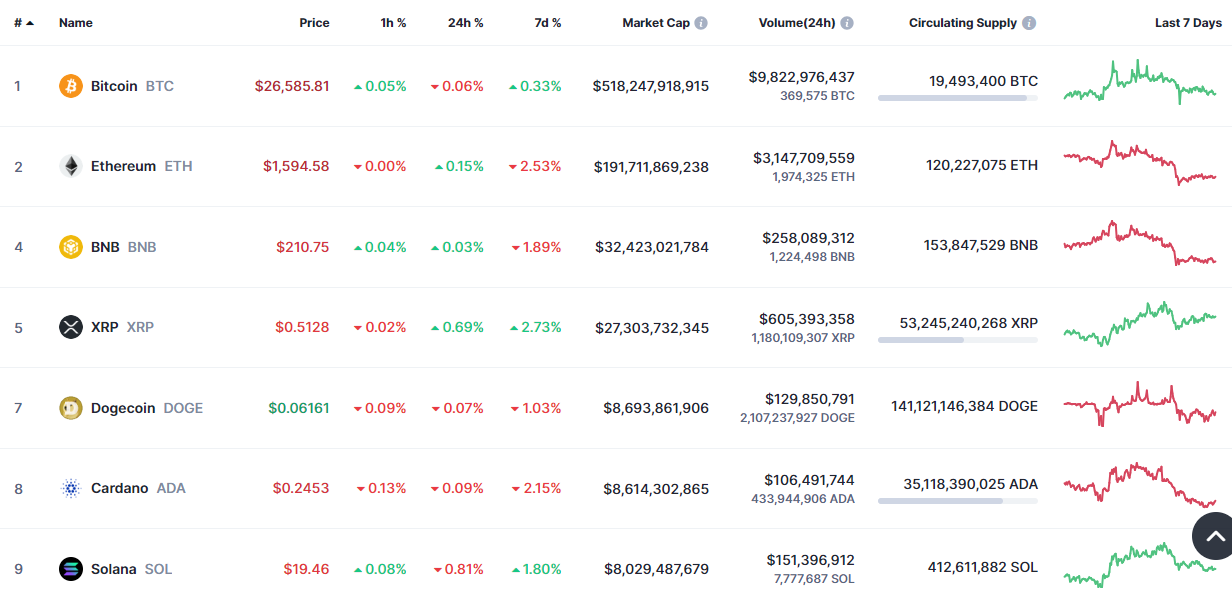
Task: Open the Circulating Supply info icon
Action: click(1029, 23)
